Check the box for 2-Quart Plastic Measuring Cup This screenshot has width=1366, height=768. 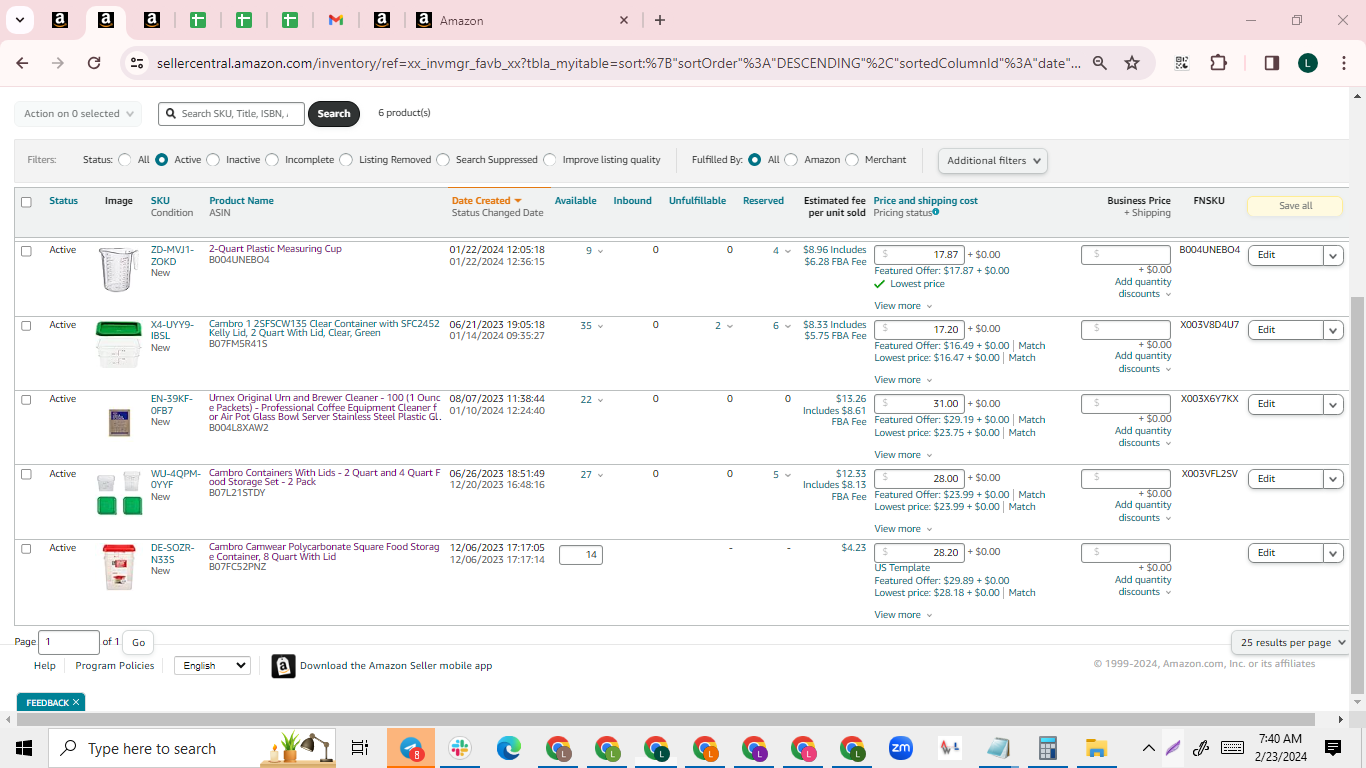point(26,251)
